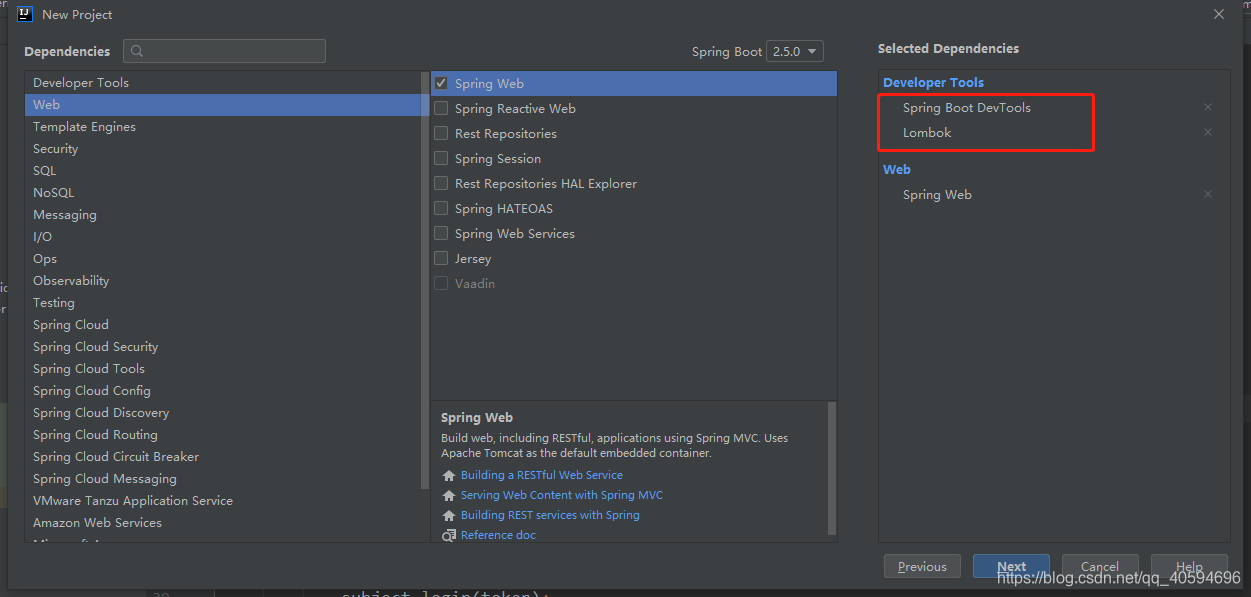
Task: Go back with the Previous button
Action: coord(922,566)
